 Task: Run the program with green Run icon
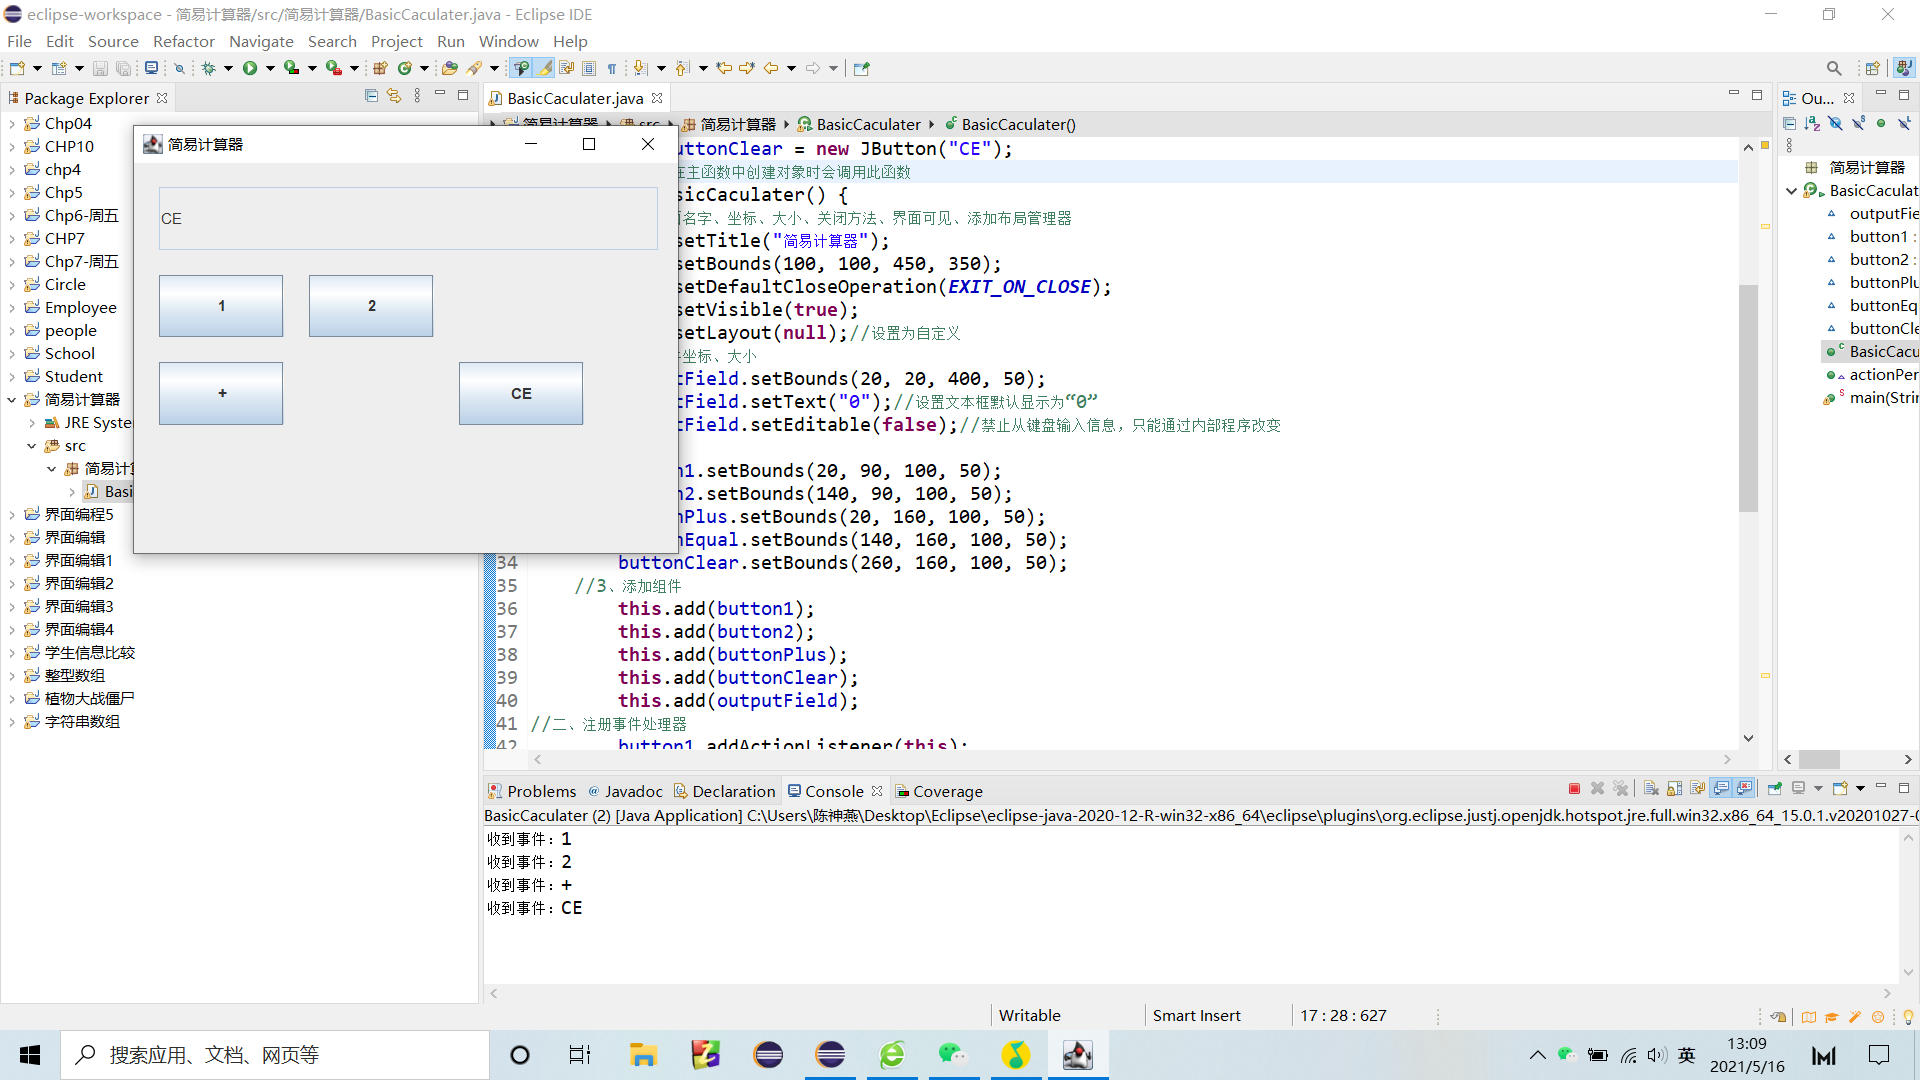click(250, 68)
